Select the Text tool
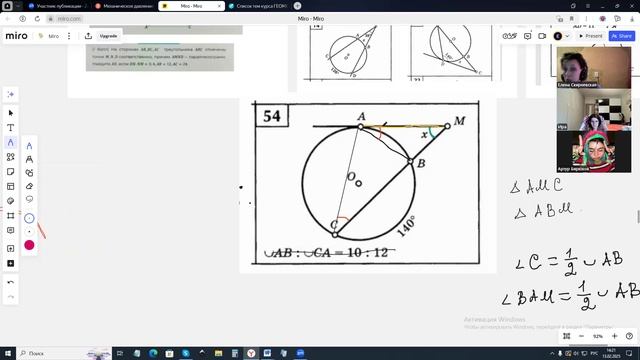 point(11,128)
